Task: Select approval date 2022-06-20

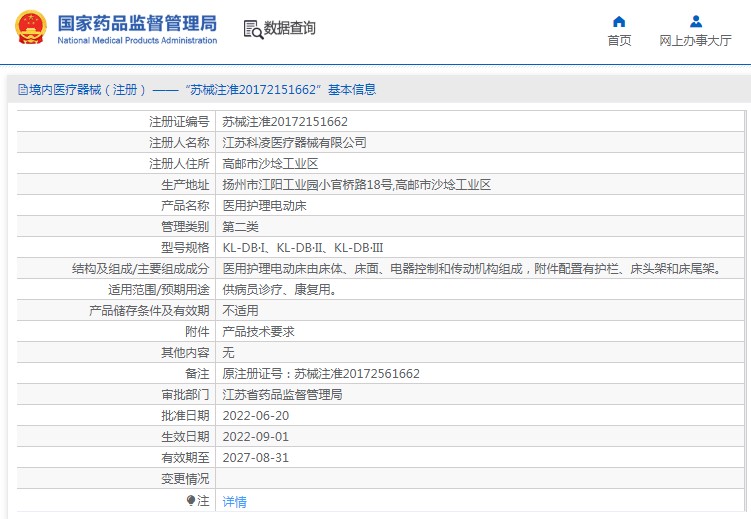Action: point(256,416)
